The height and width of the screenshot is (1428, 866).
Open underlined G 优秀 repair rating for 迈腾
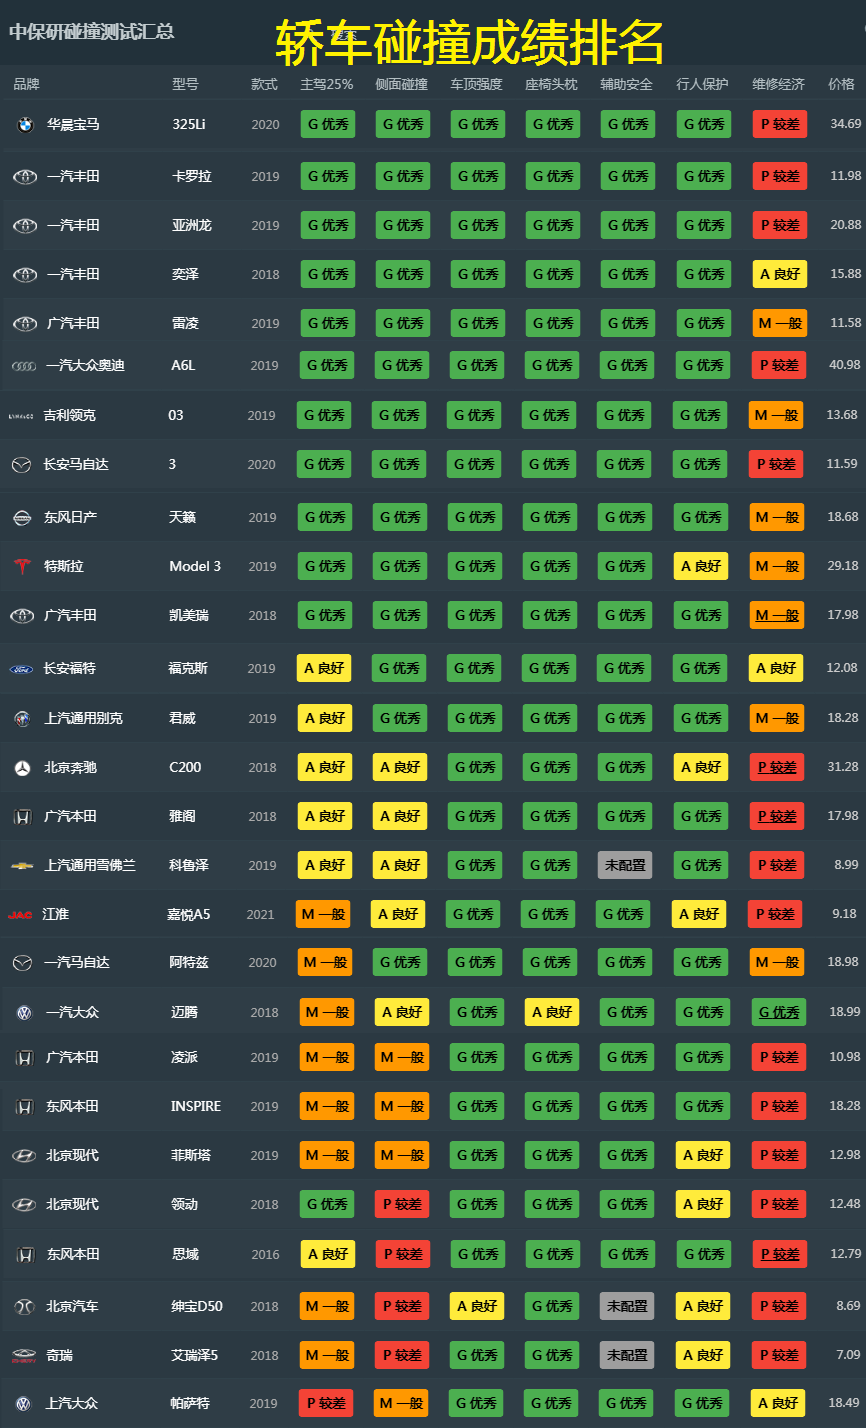coord(778,1012)
